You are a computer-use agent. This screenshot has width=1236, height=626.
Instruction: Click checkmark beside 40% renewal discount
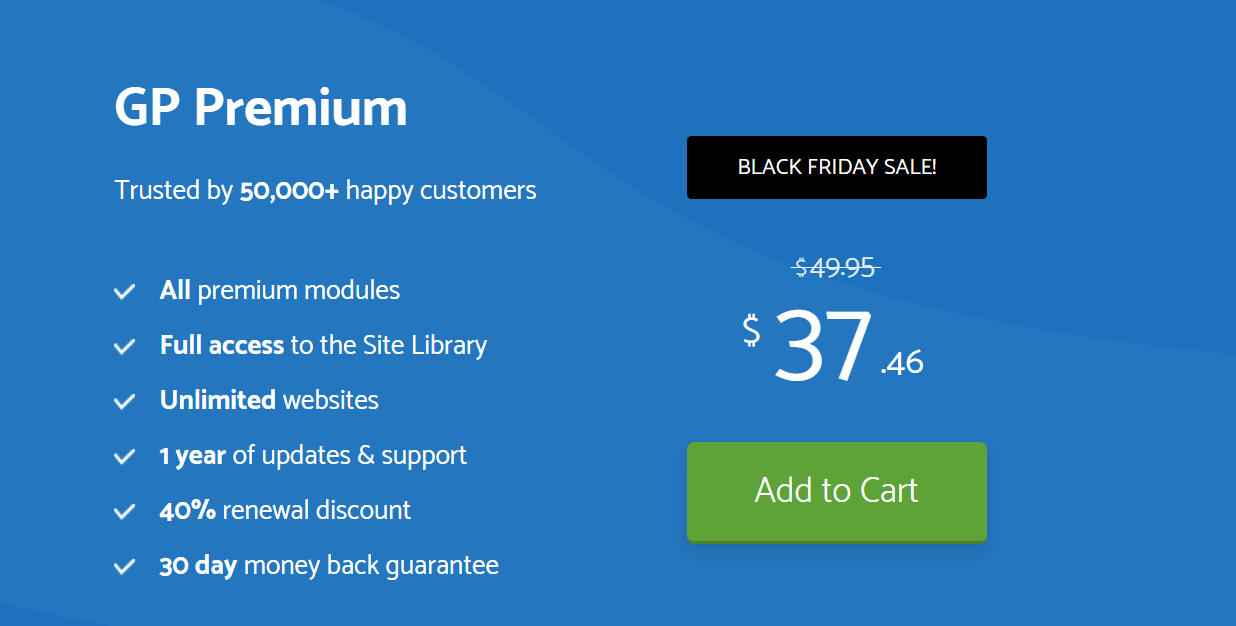pyautogui.click(x=125, y=512)
